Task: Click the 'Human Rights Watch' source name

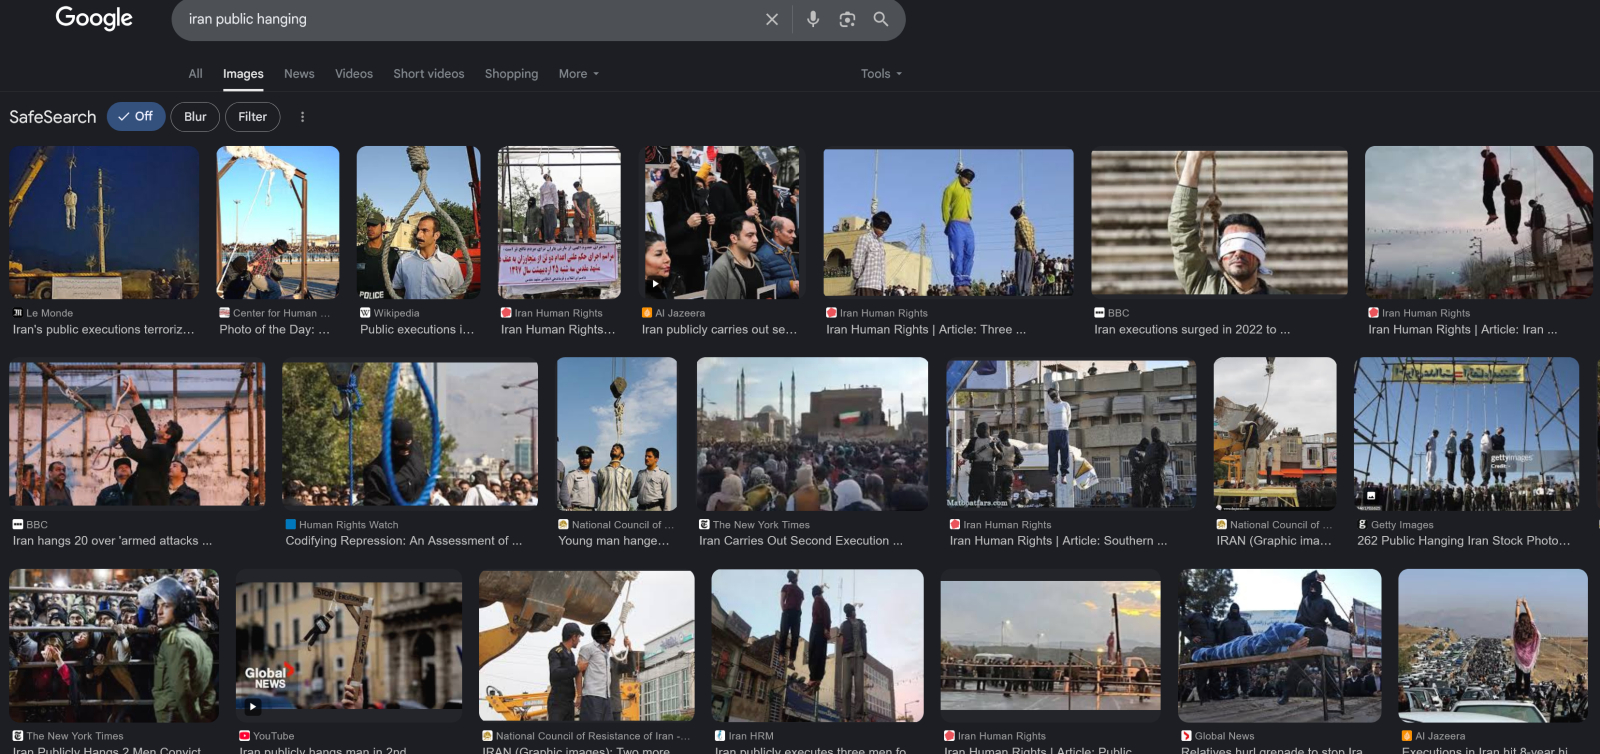Action: click(x=348, y=525)
